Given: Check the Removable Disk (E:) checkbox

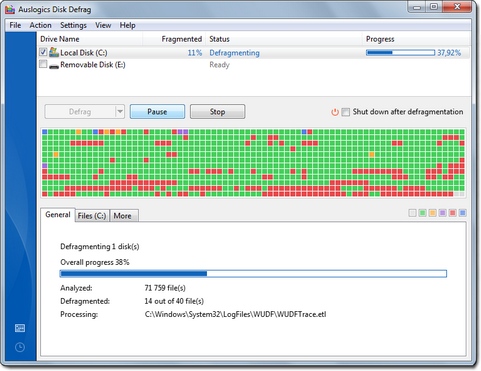Looking at the screenshot, I should coord(43,64).
